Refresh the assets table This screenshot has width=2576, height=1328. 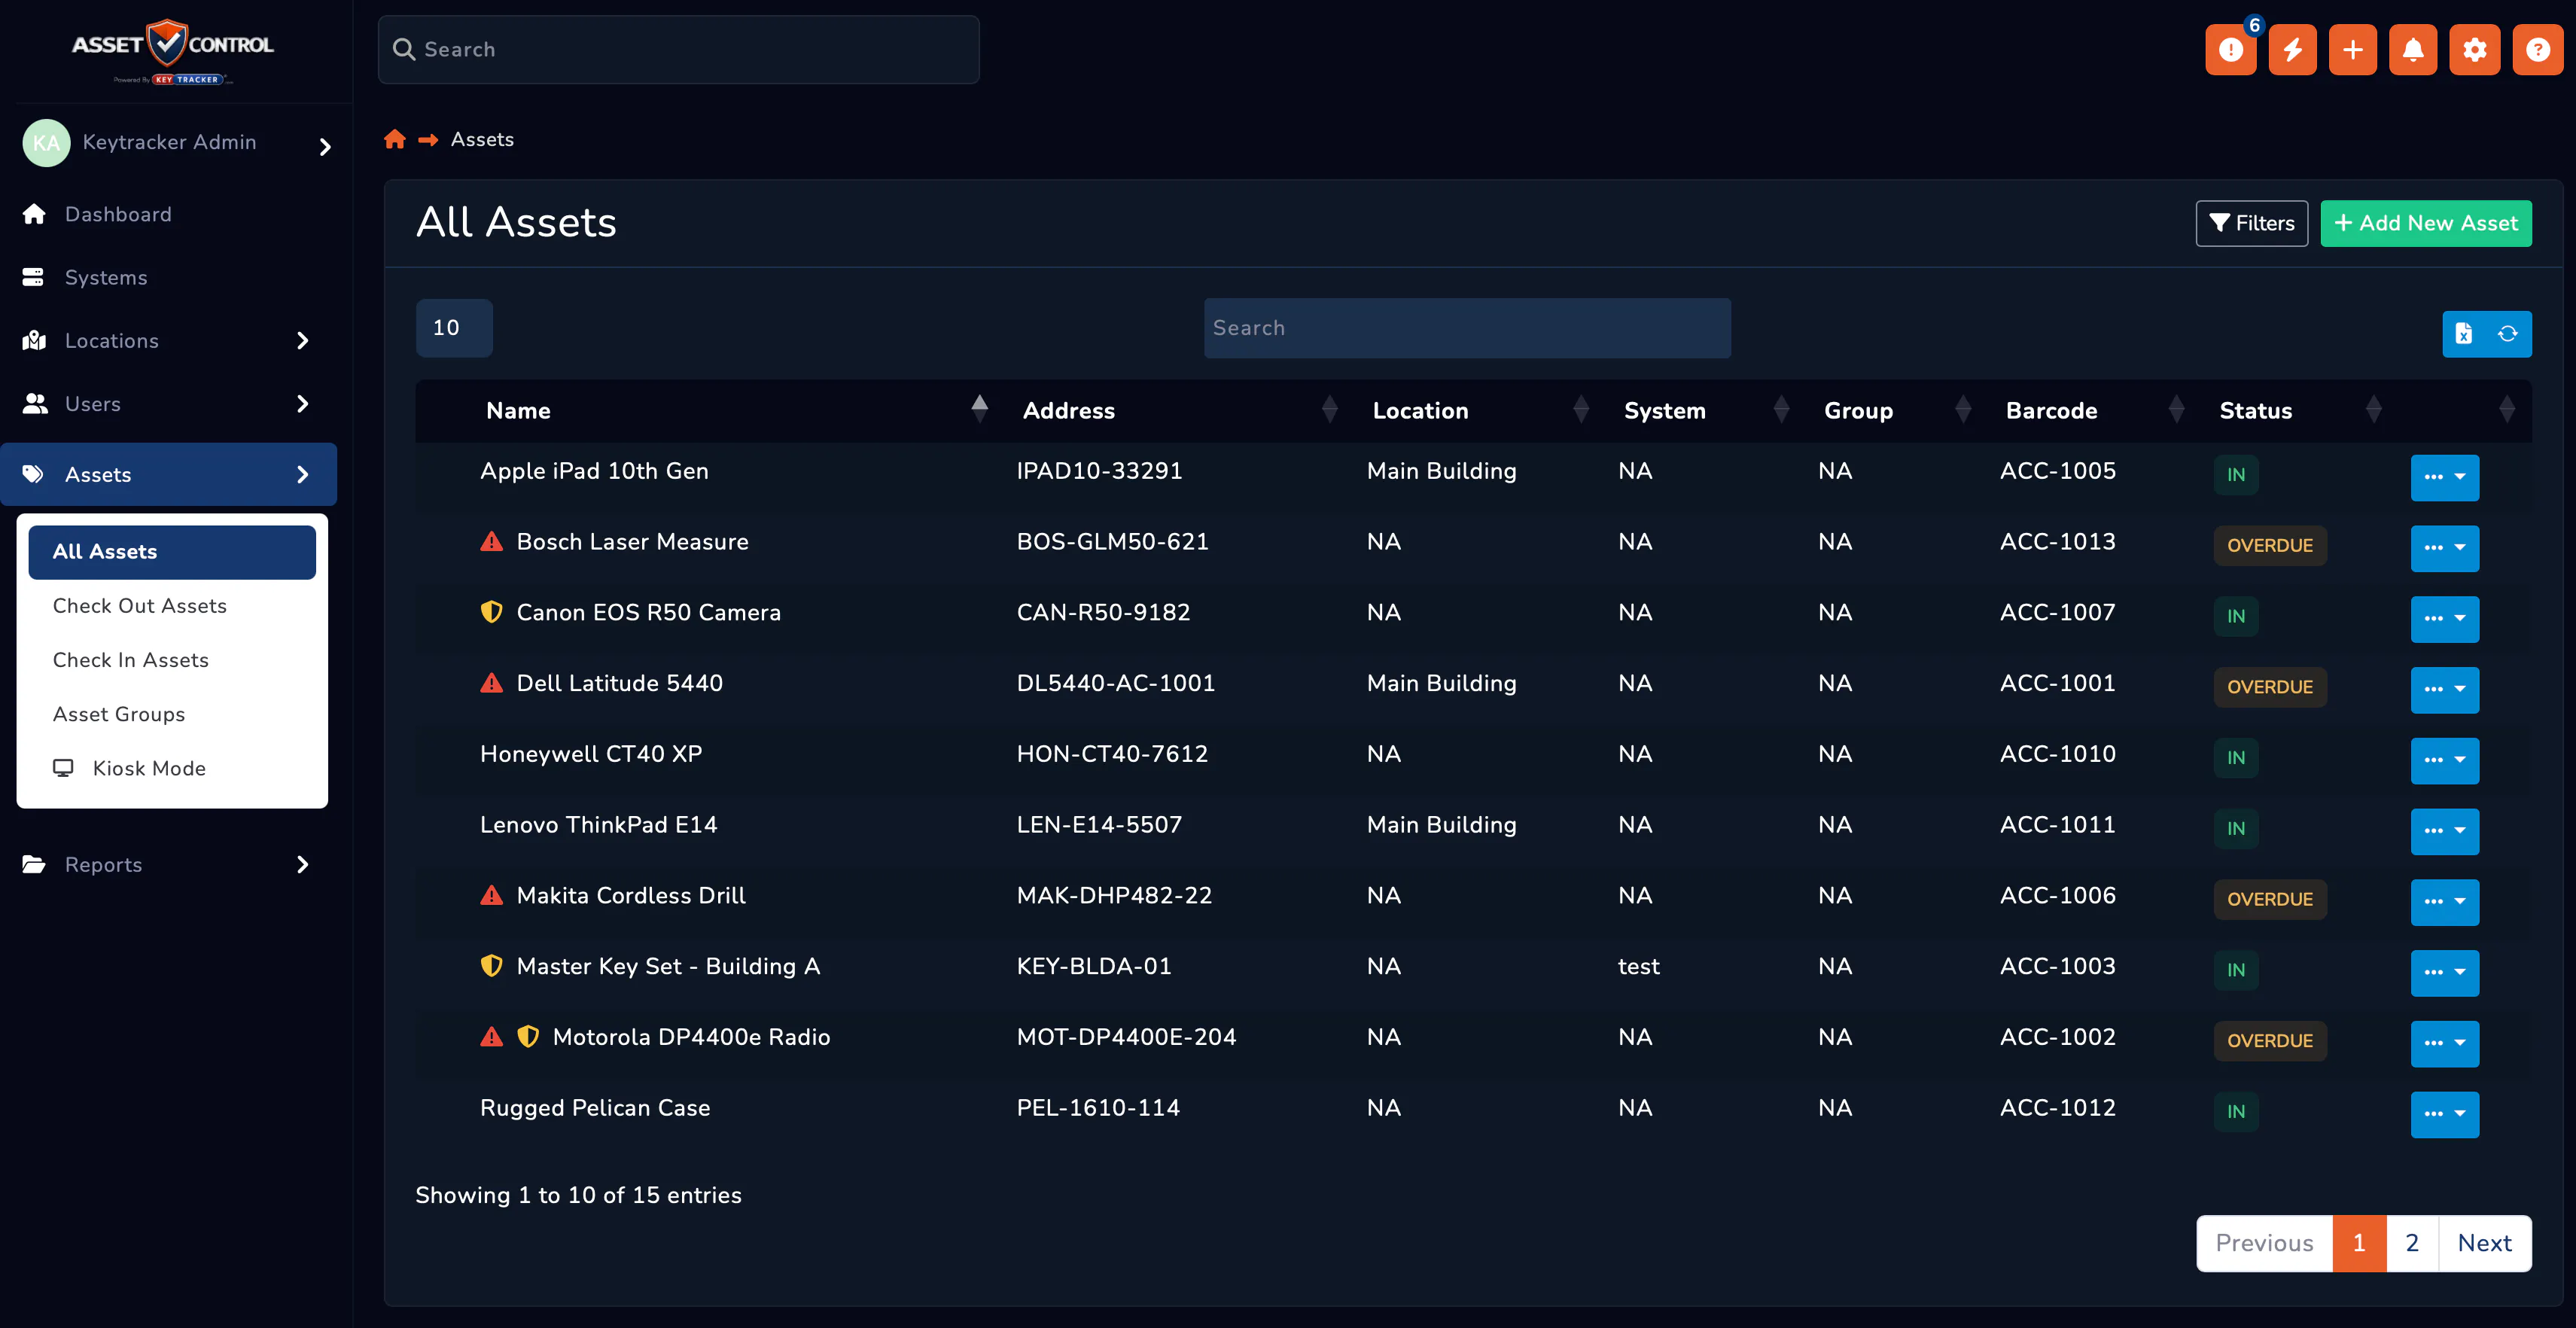2508,334
